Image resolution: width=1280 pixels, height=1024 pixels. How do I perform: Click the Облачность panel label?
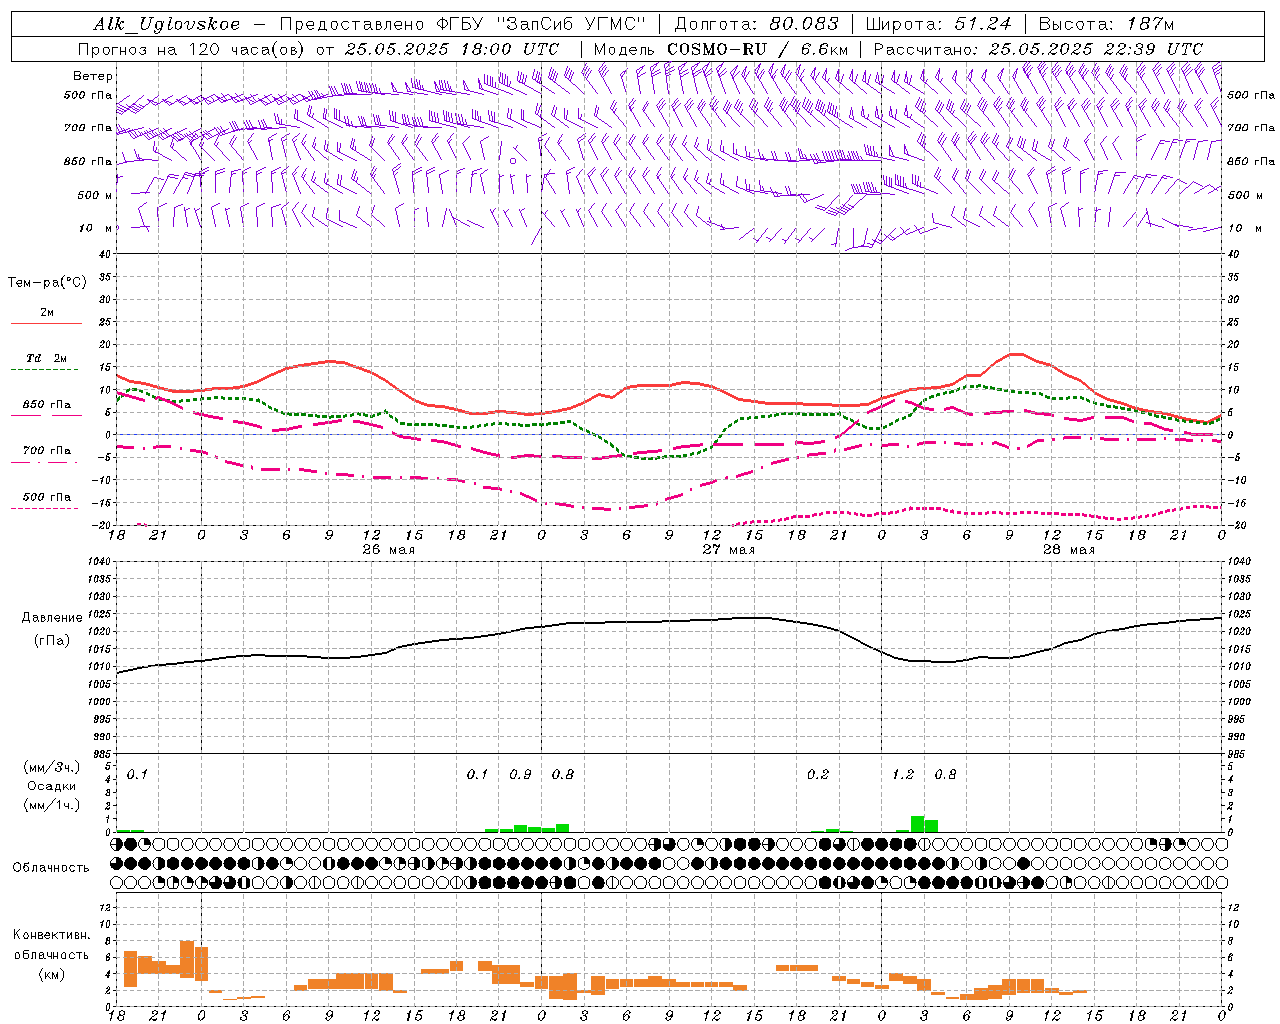click(51, 868)
